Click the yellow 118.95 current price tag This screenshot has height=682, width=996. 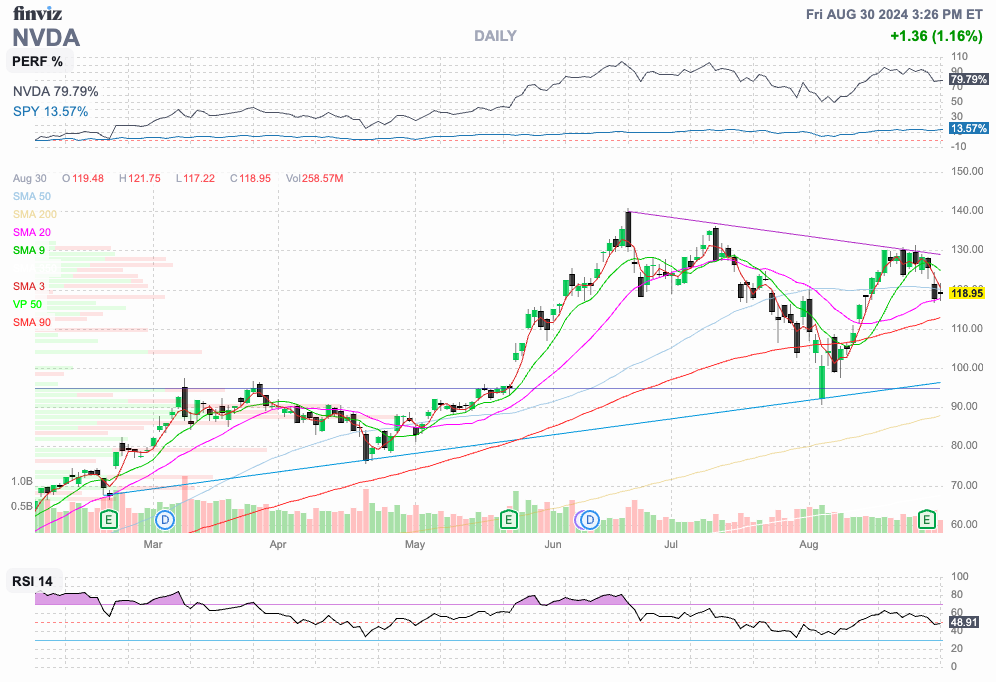[967, 293]
